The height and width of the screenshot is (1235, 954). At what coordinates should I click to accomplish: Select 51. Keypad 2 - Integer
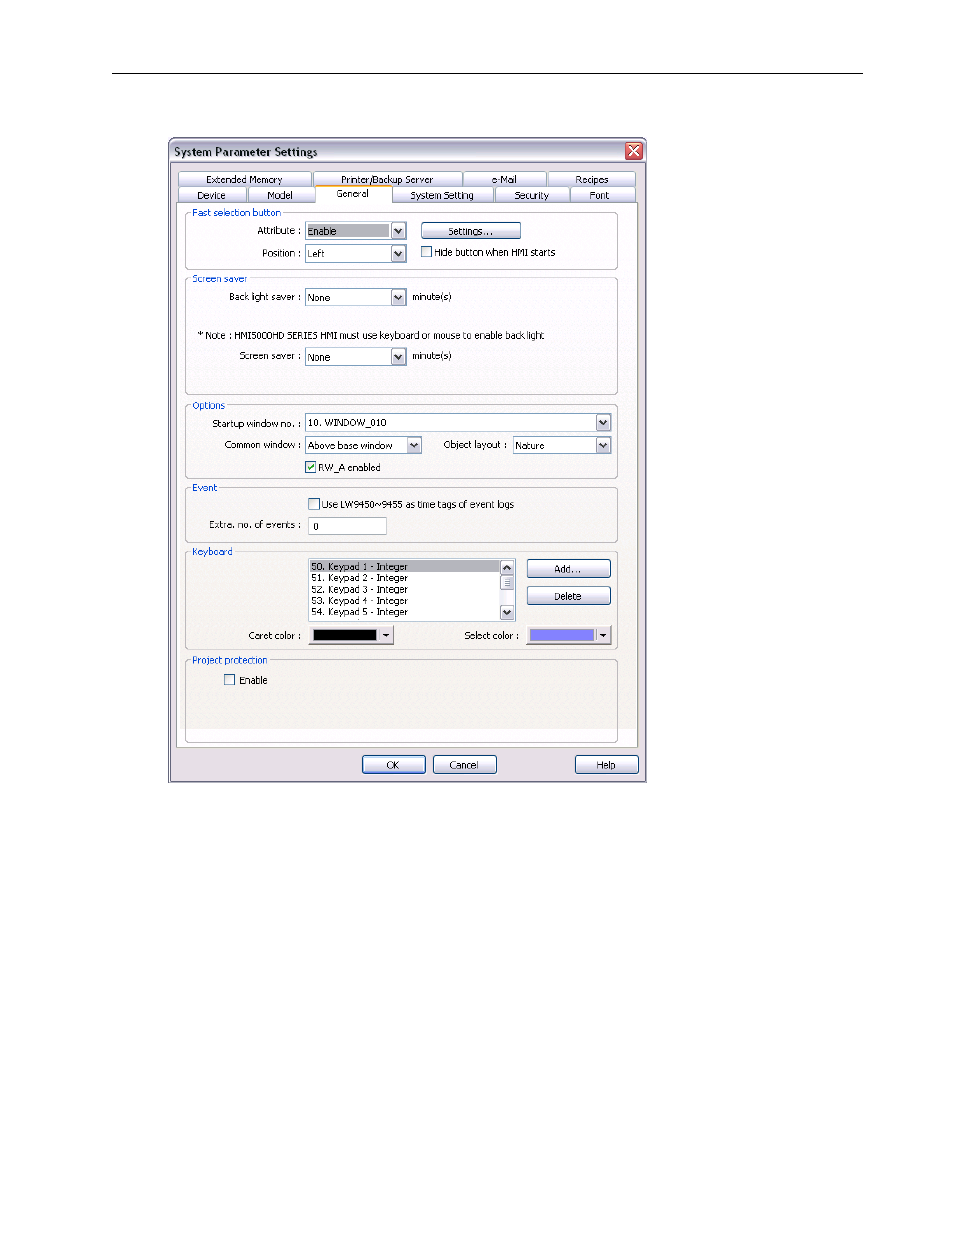click(x=404, y=578)
